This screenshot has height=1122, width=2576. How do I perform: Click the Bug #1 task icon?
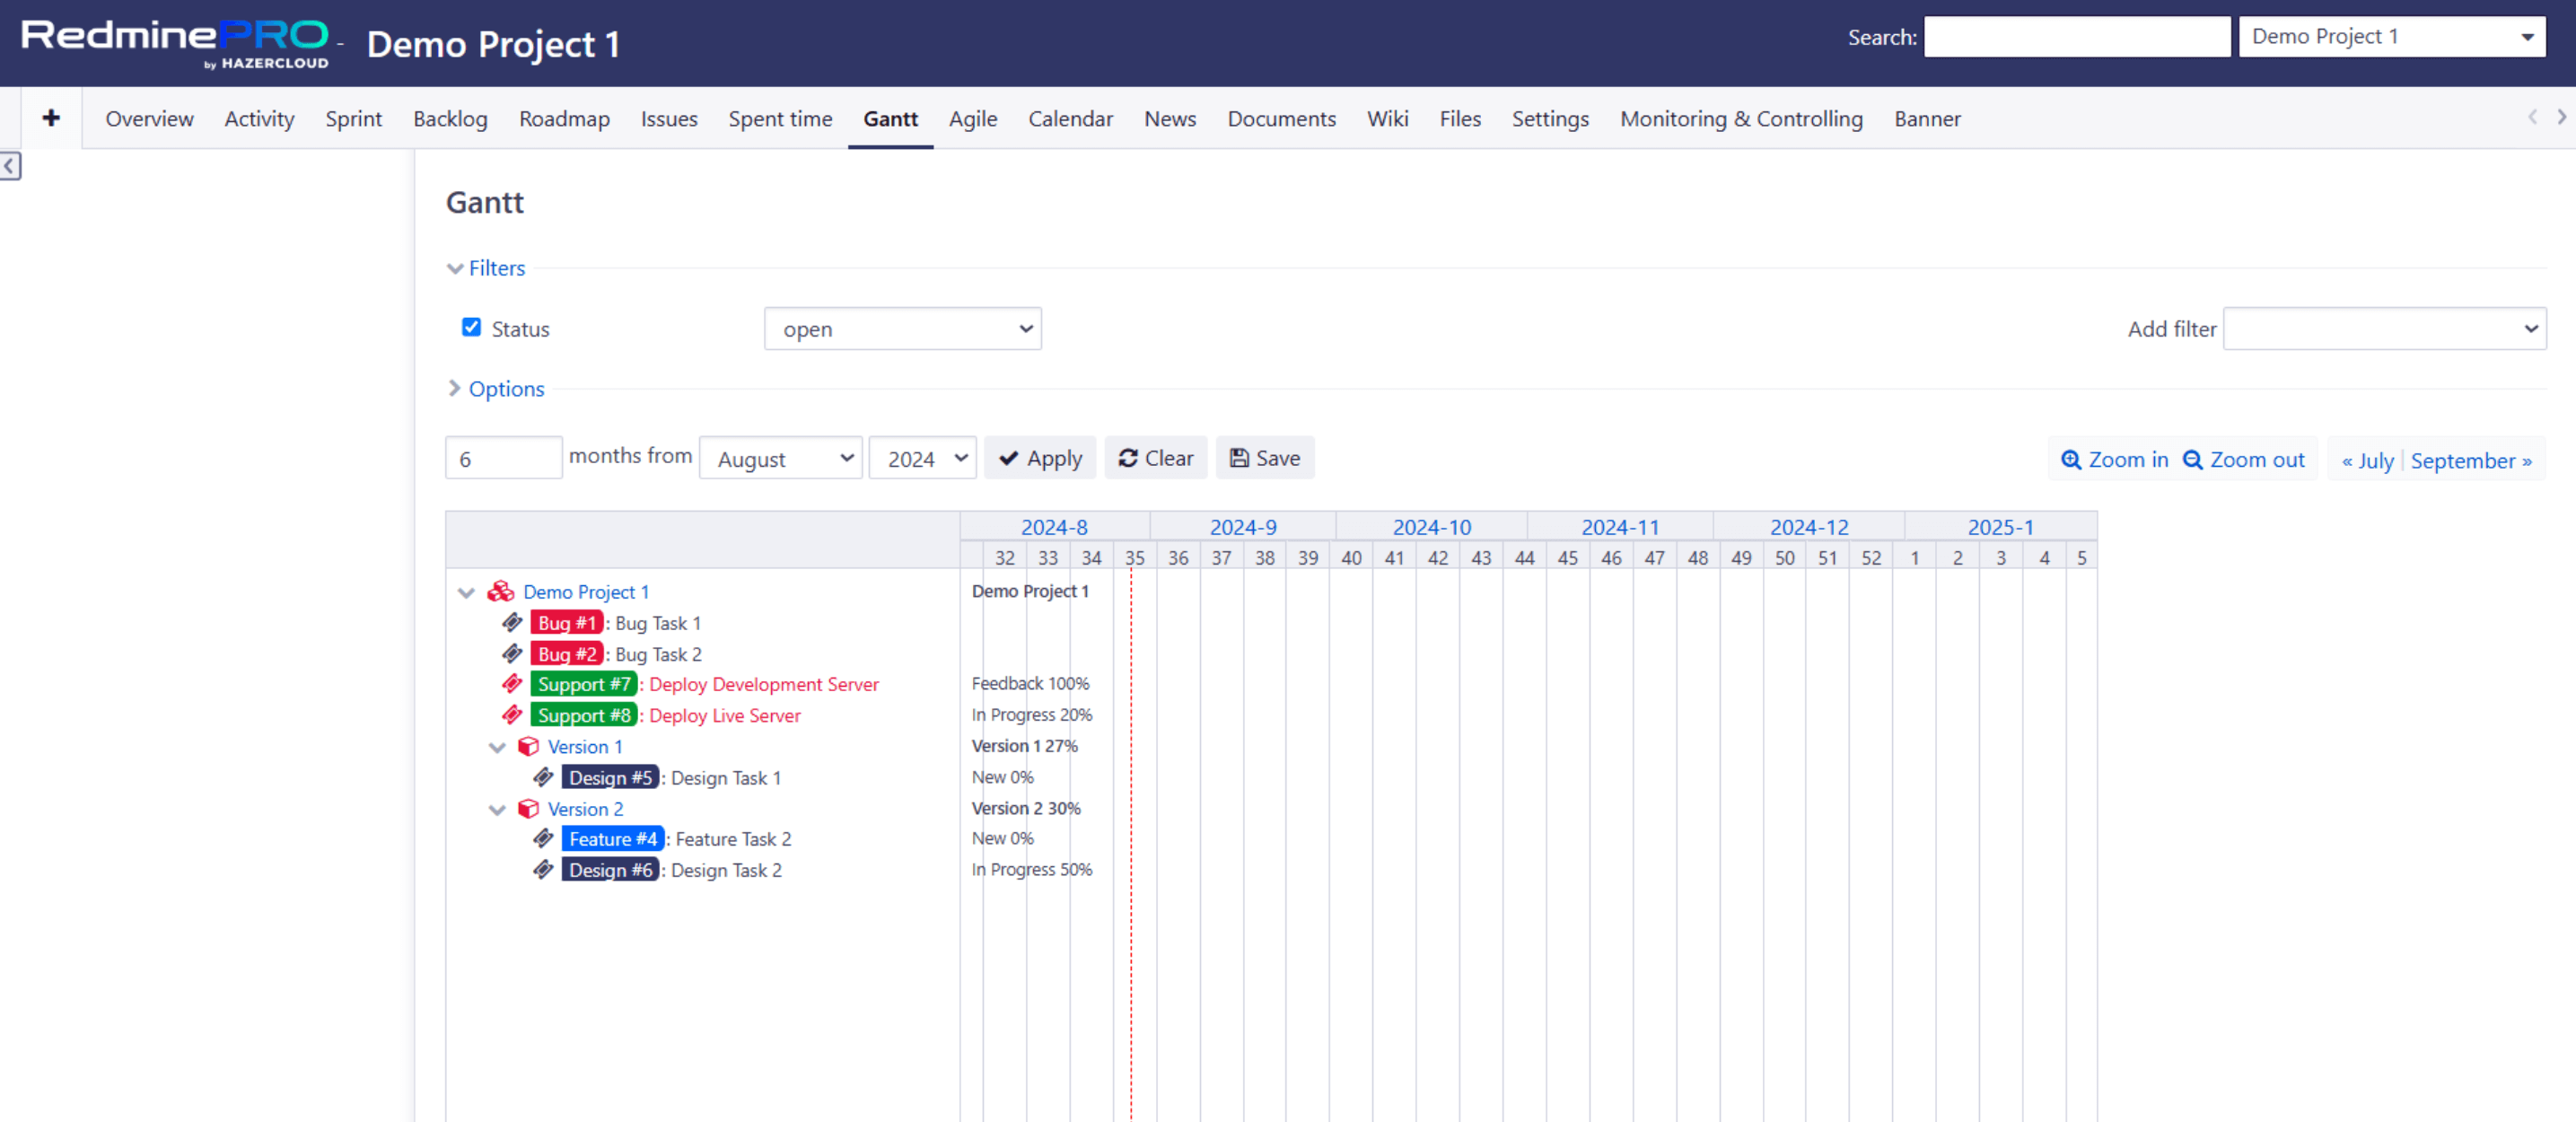(514, 623)
